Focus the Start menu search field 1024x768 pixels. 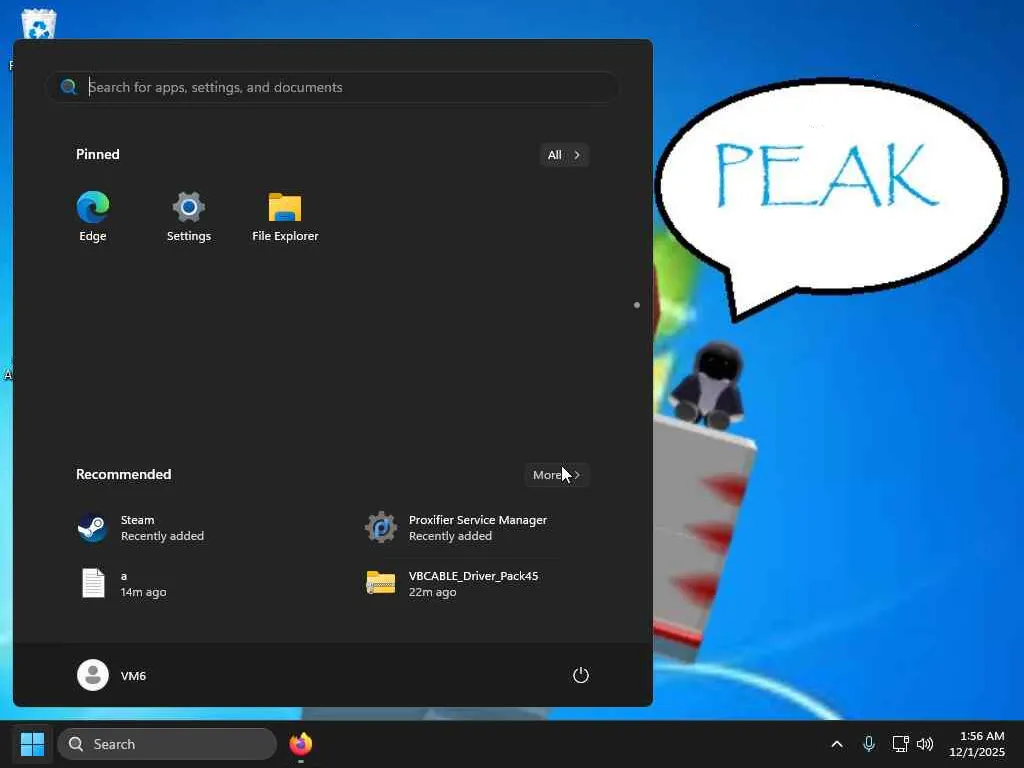[332, 87]
